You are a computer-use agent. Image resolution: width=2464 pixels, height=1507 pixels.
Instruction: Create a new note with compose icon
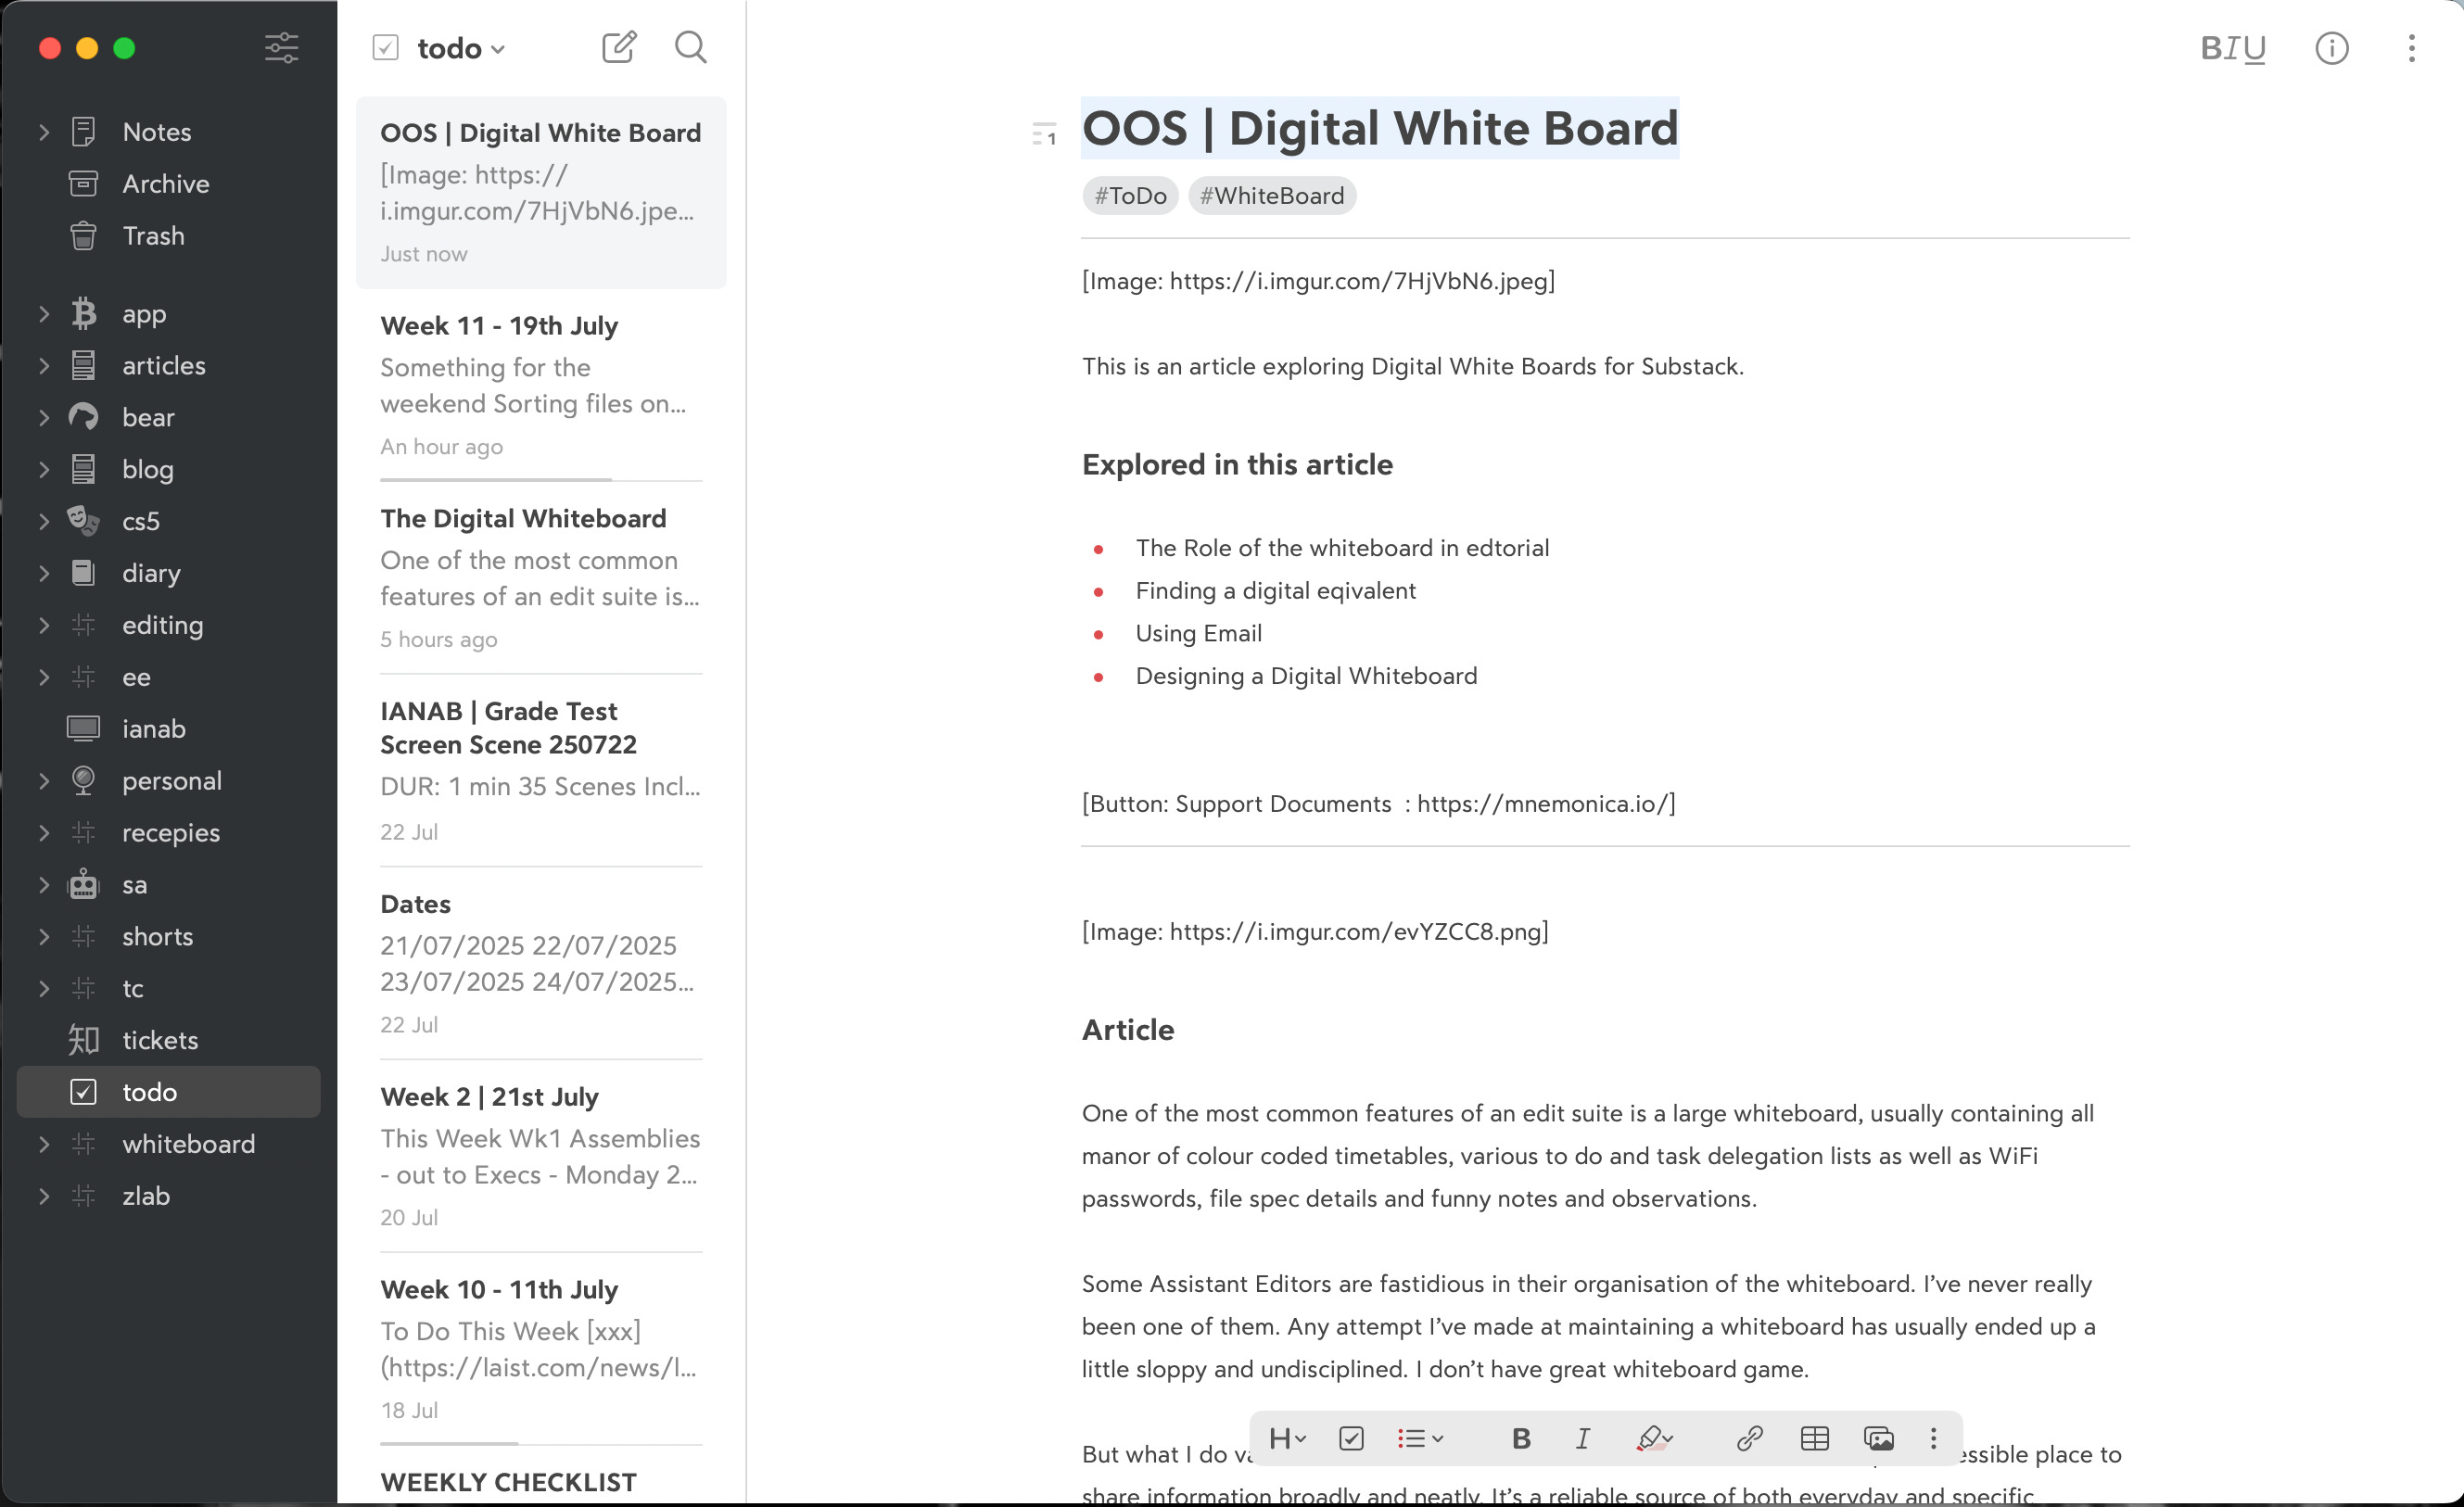coord(618,47)
